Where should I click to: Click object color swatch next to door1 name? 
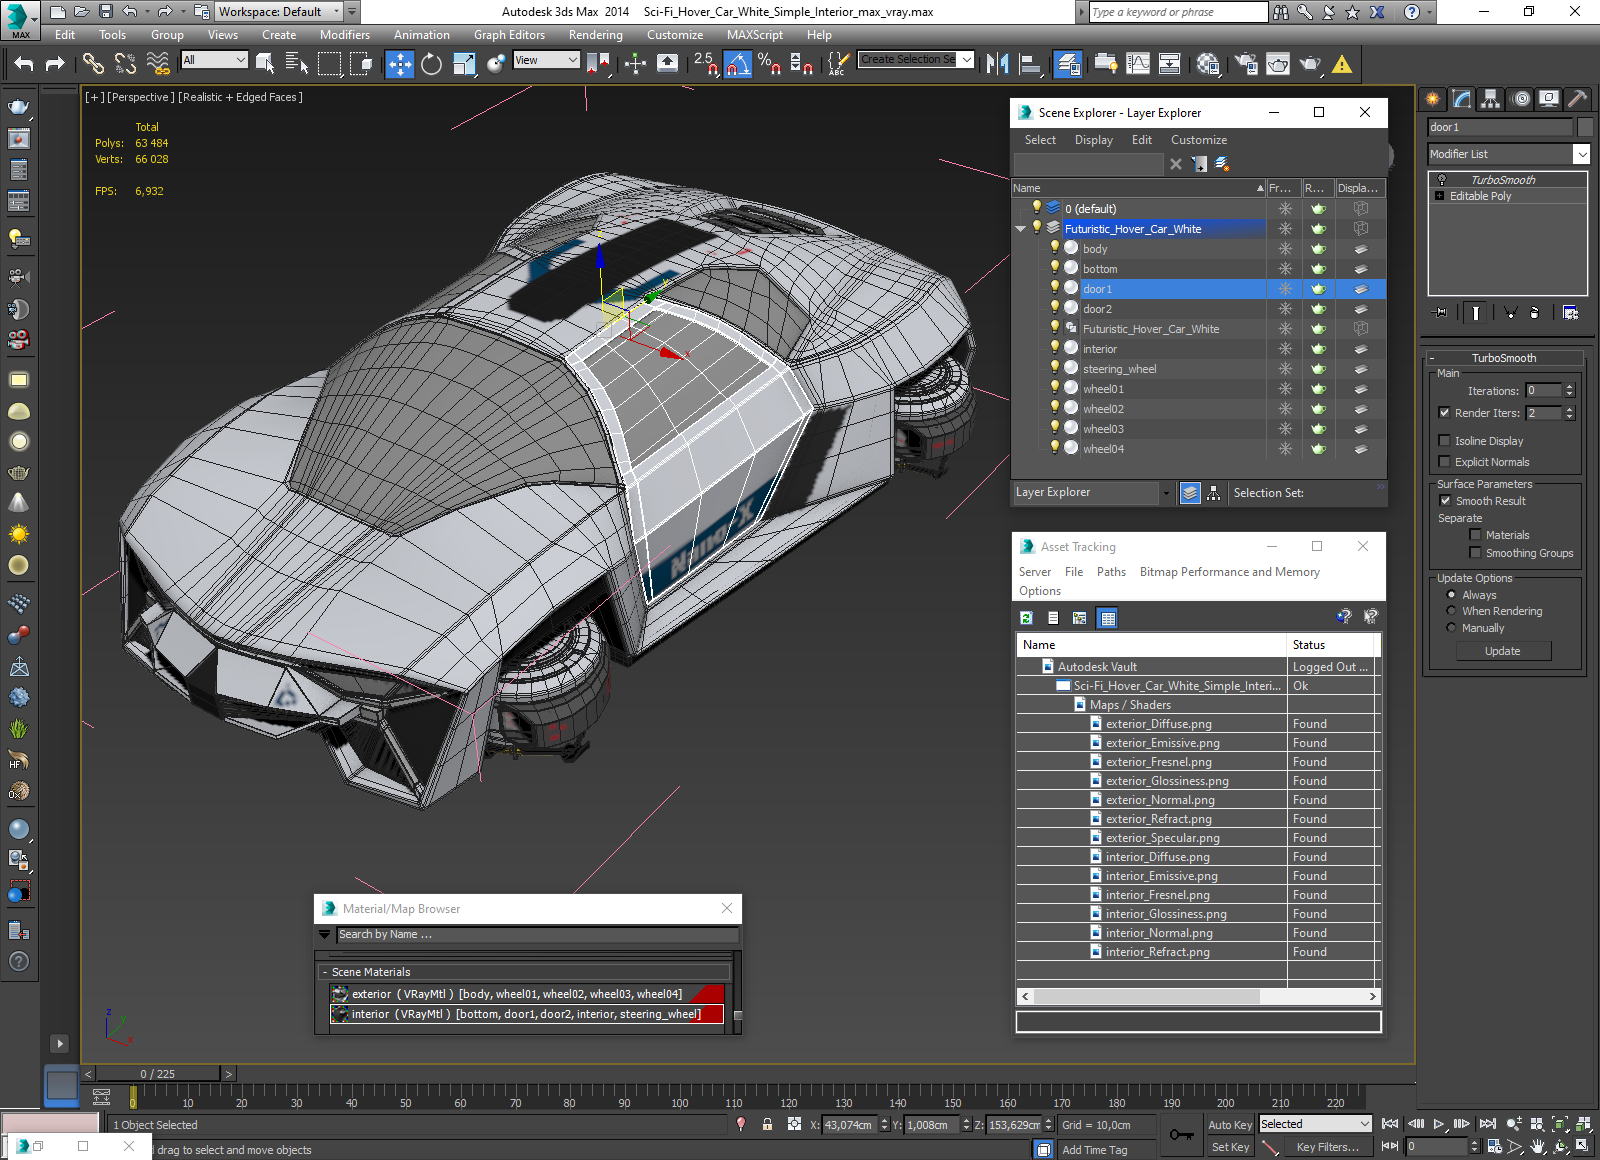pyautogui.click(x=1585, y=127)
